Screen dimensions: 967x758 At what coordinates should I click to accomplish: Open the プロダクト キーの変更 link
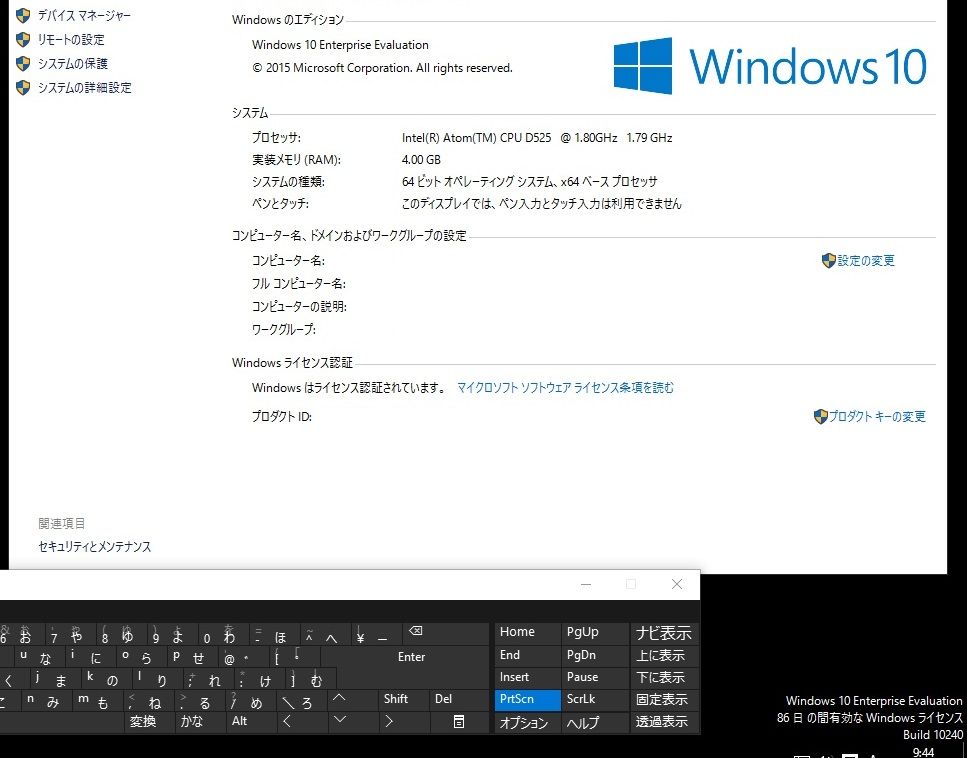[x=876, y=417]
